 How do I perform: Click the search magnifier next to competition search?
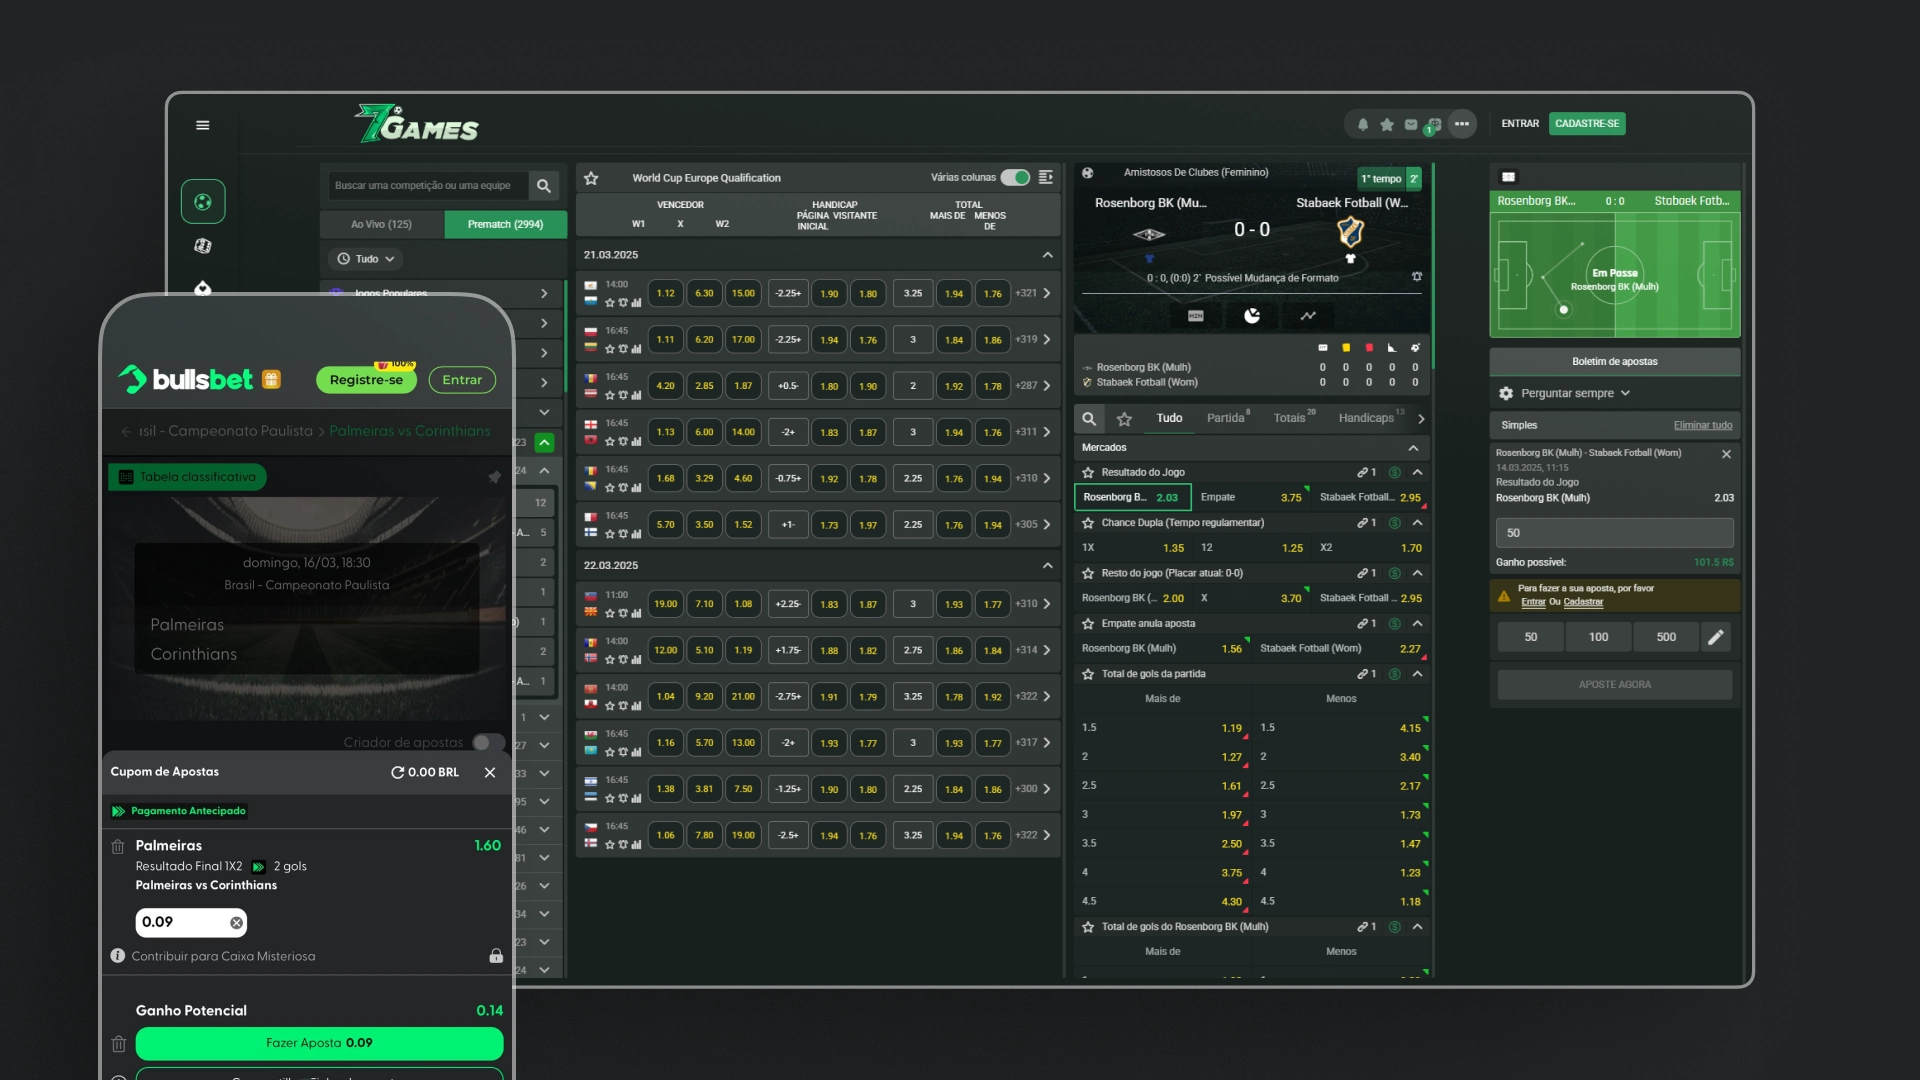pos(543,186)
